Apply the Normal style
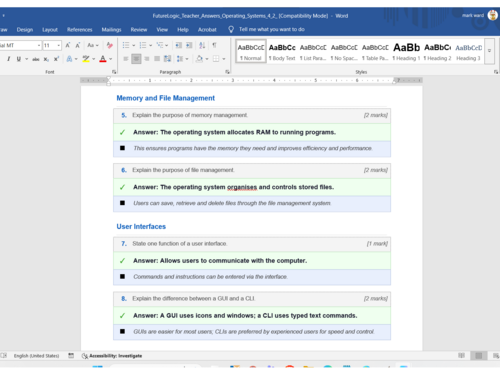The image size is (500, 375). coord(251,51)
